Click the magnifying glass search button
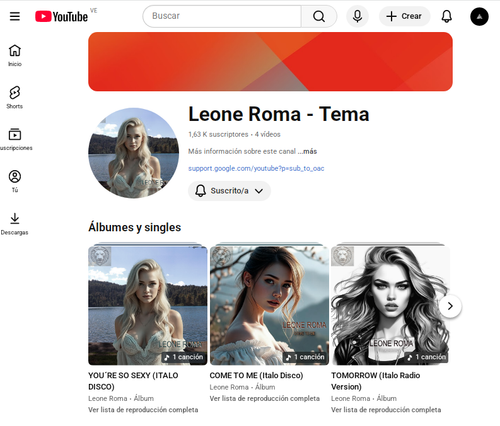500x426 pixels. coord(319,16)
